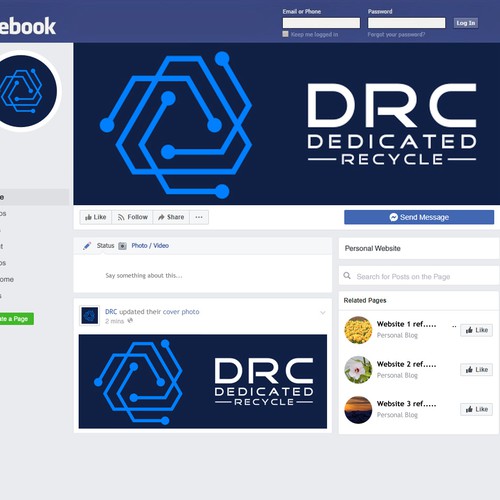
Task: Select the Photo / Video tab
Action: [150, 246]
